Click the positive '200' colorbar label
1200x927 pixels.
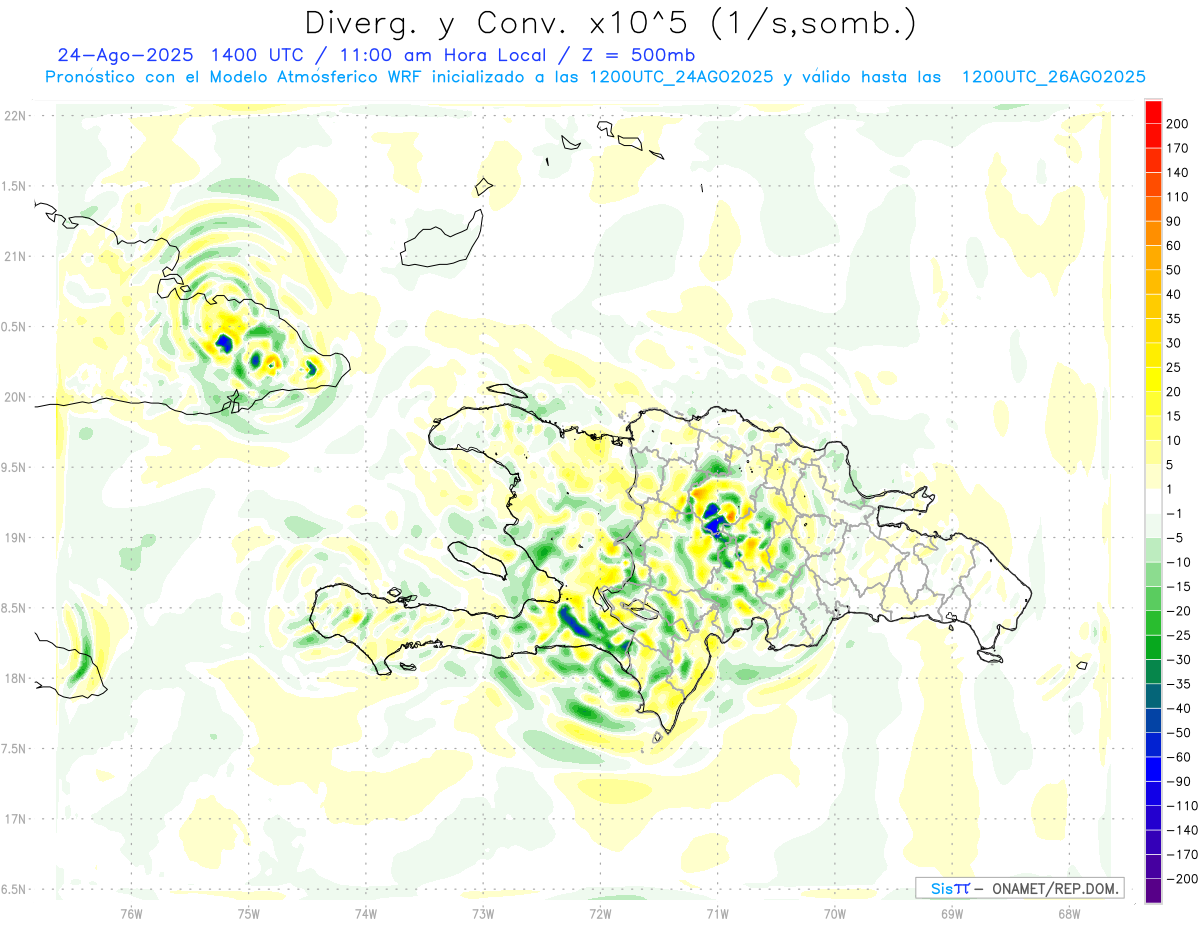coord(1177,124)
